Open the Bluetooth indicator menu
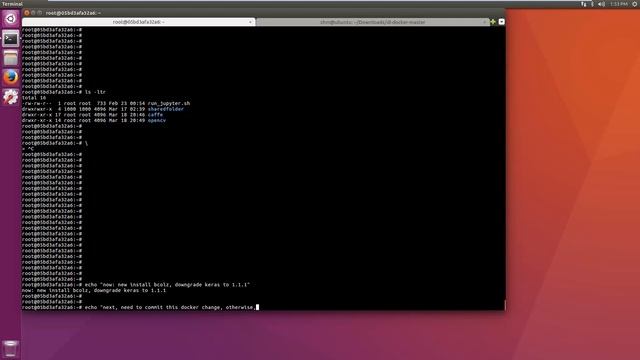The image size is (640, 360). coord(592,4)
